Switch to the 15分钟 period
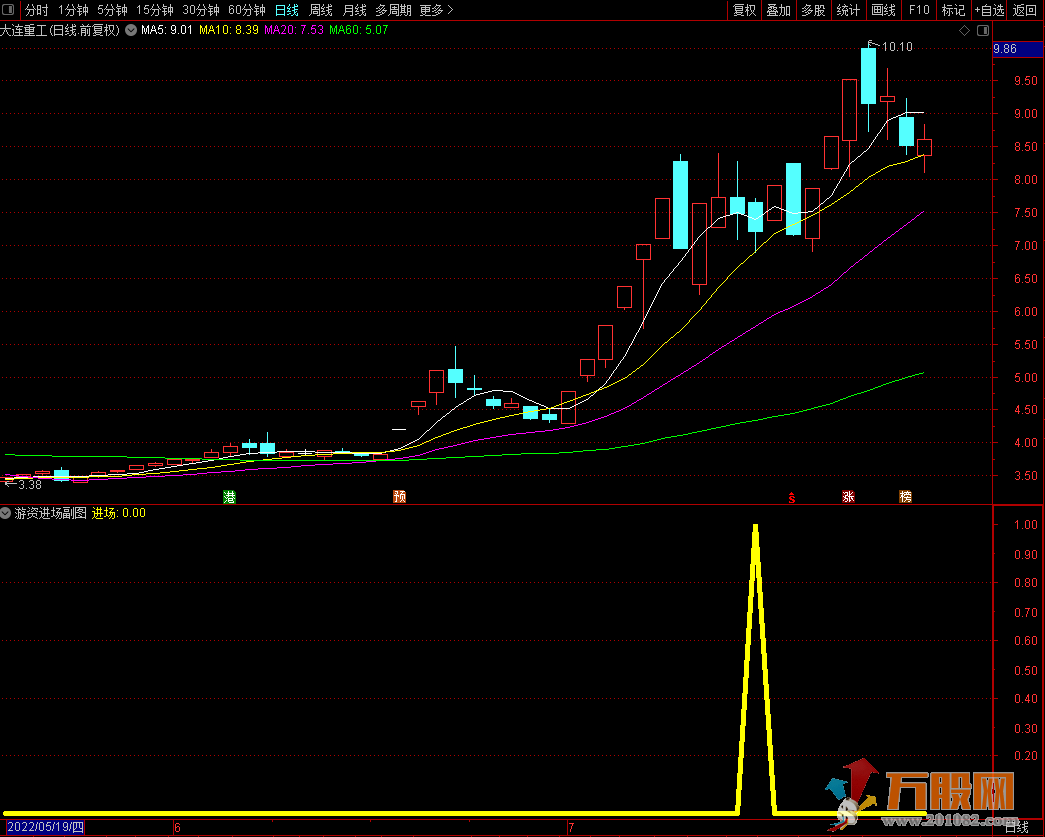Screen dimensions: 1045x837 coord(155,10)
